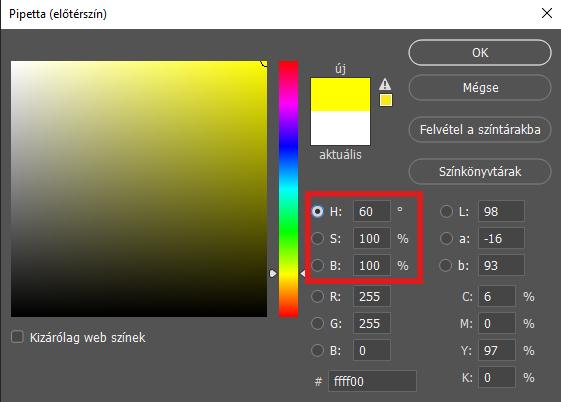Click inside the yellow color field
561x402 pixels.
click(x=139, y=189)
